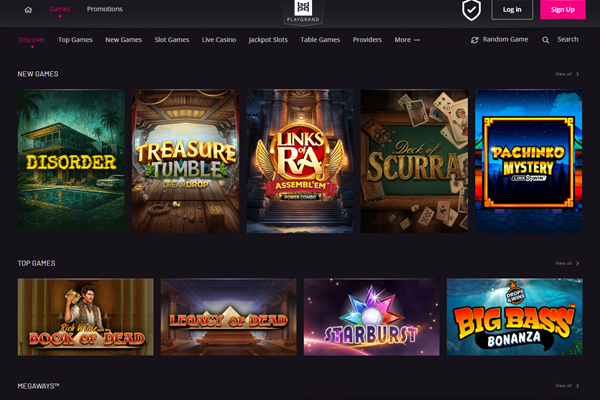Expand New Games chevron arrow

click(577, 74)
